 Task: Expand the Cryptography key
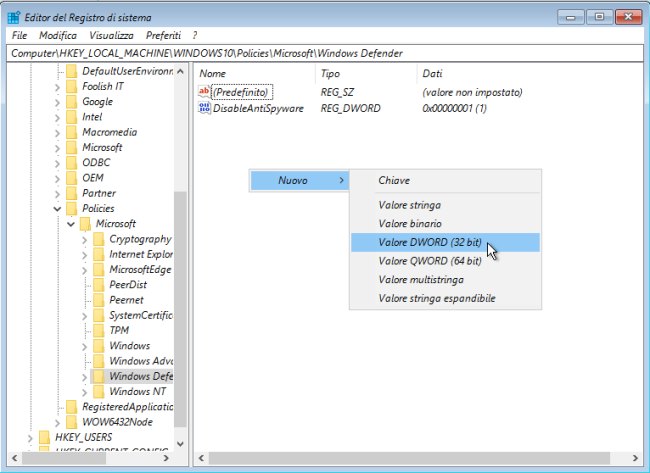(x=85, y=240)
